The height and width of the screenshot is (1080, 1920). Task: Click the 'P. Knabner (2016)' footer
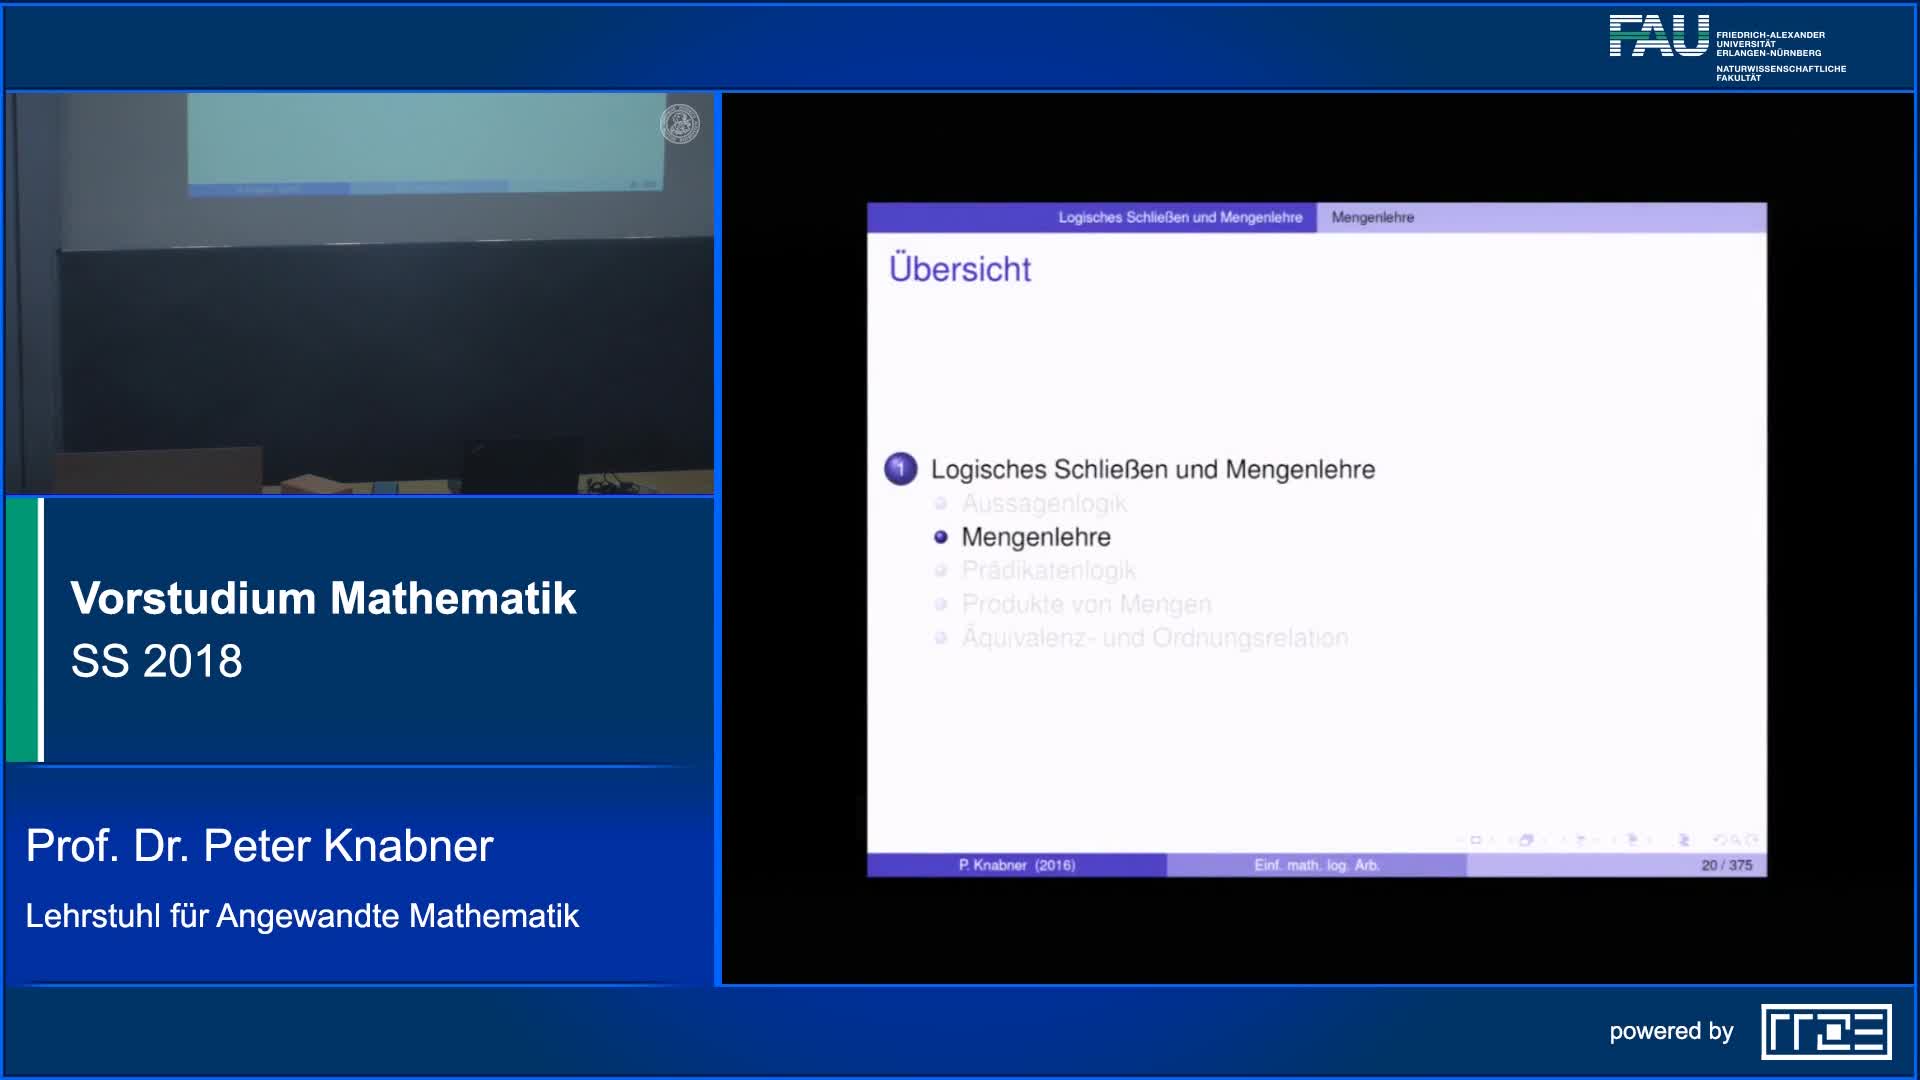(1016, 865)
